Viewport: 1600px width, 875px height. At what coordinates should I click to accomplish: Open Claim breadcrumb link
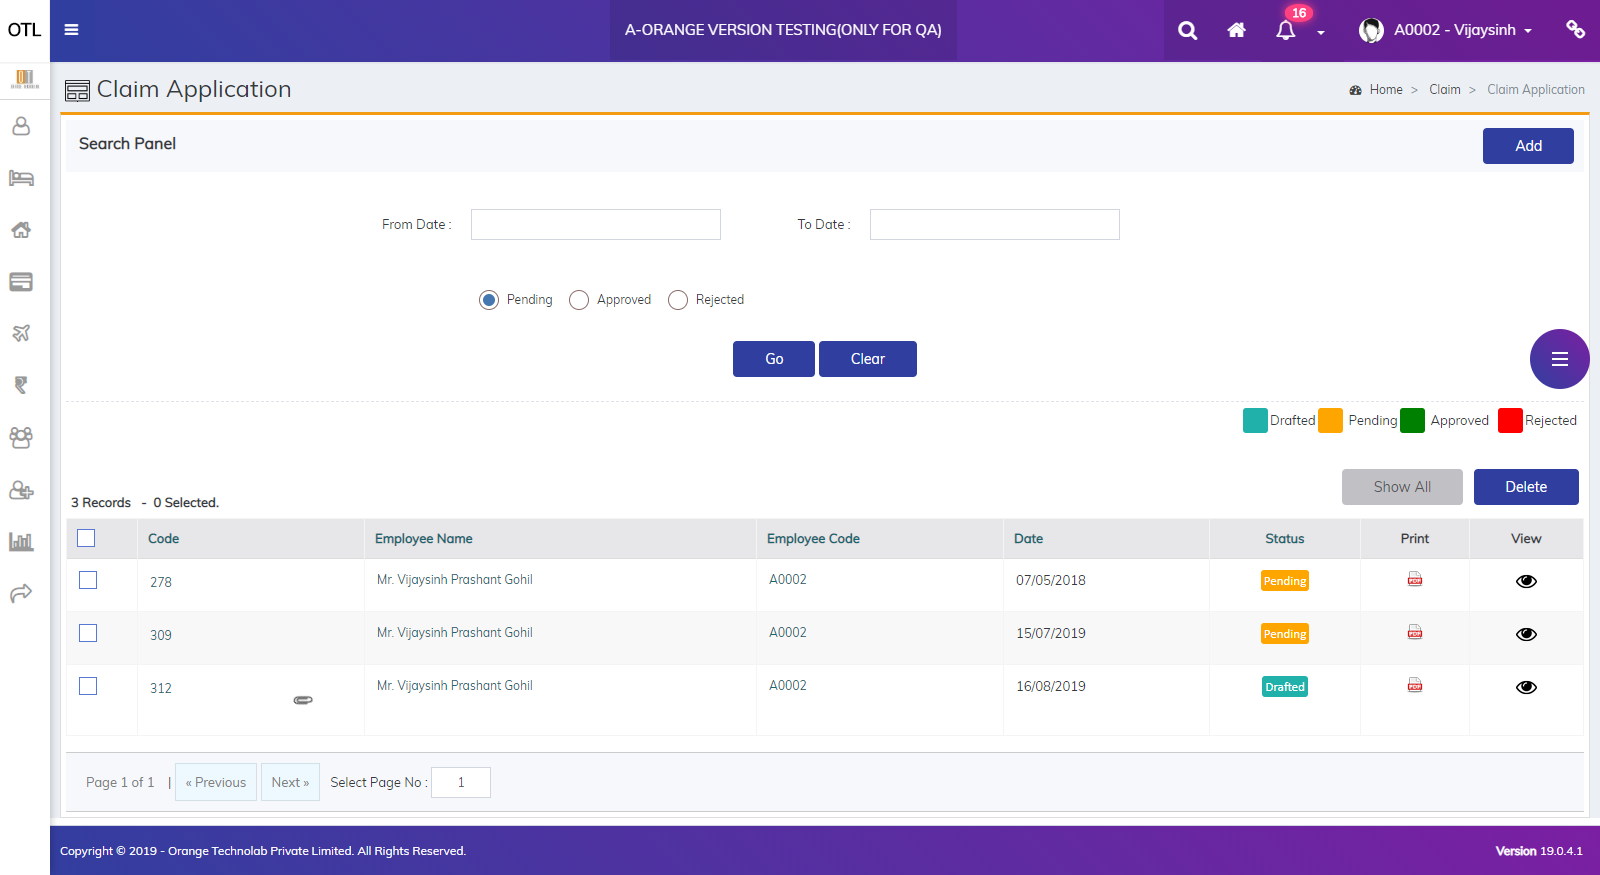tap(1445, 90)
